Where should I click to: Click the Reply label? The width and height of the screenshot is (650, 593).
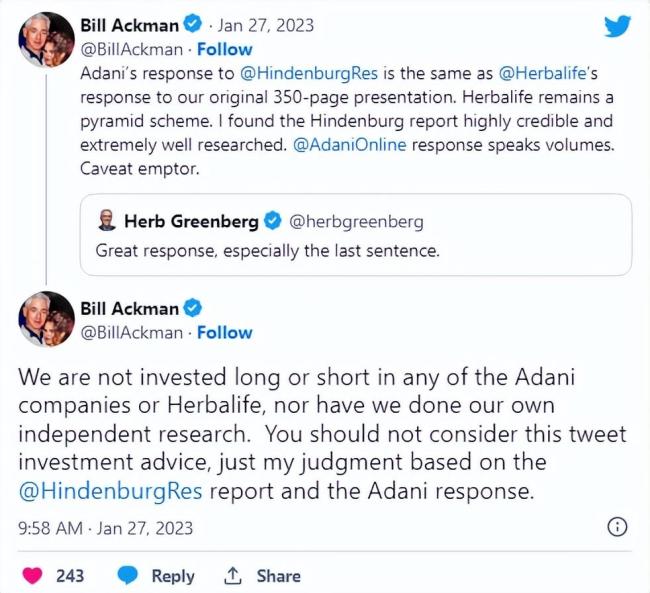172,576
